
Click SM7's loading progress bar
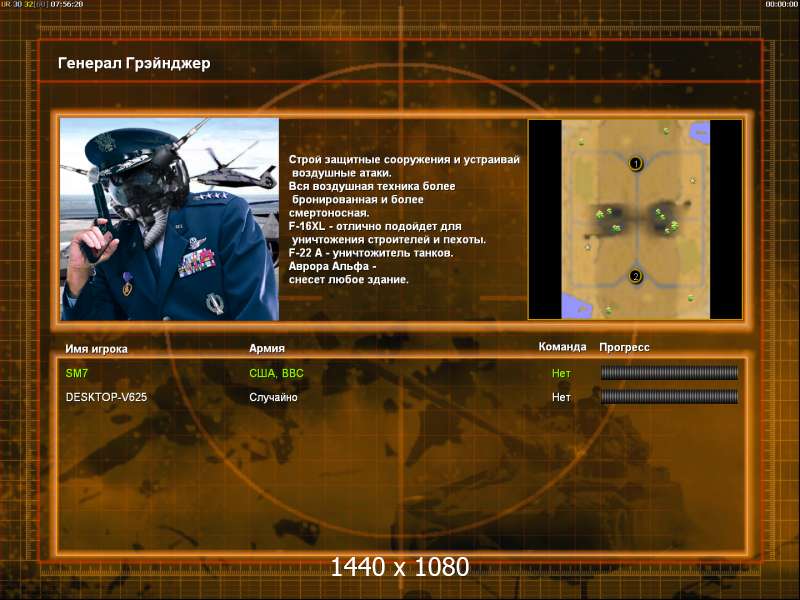pos(669,373)
